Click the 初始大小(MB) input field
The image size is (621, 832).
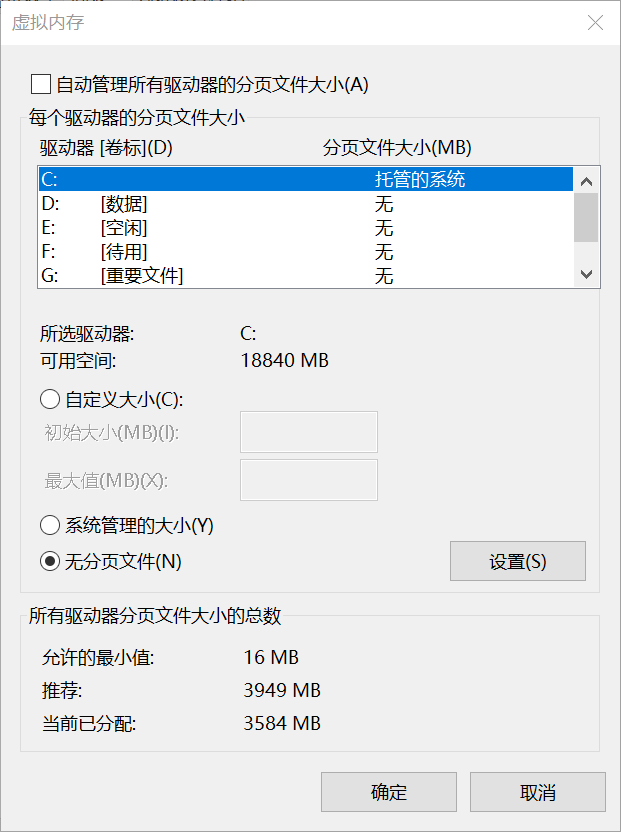click(309, 432)
